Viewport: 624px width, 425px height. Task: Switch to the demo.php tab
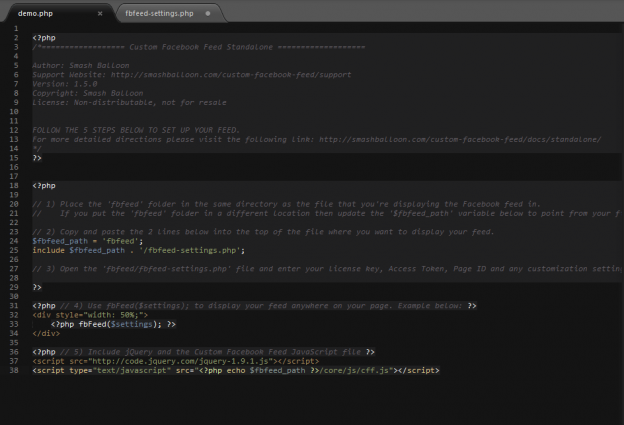[38, 14]
